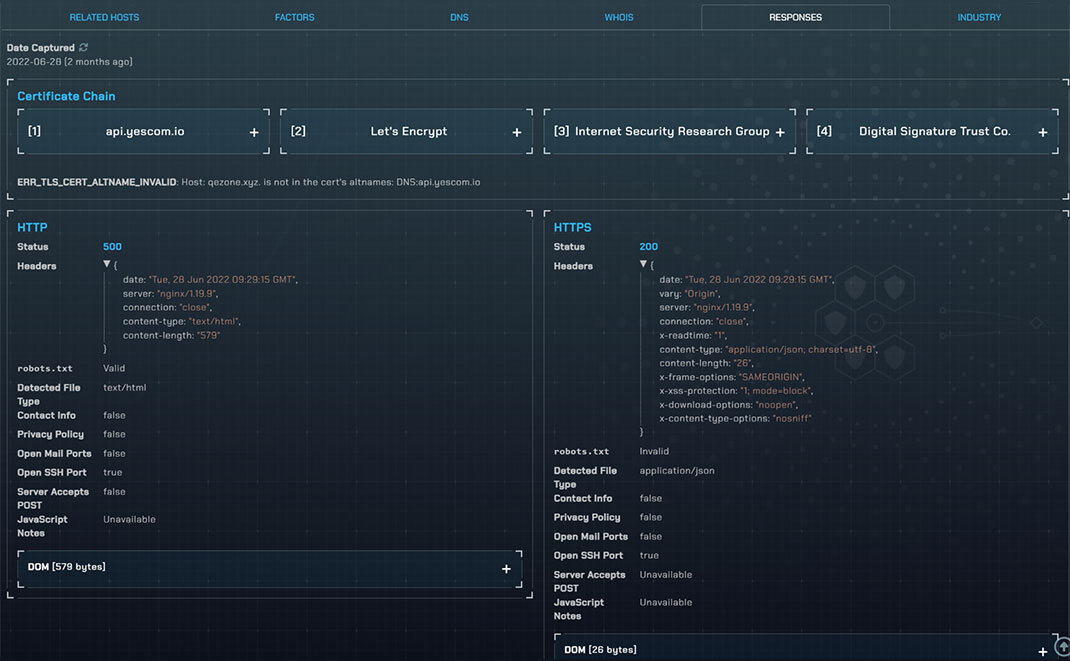The width and height of the screenshot is (1070, 661).
Task: Click the refresh icon beside Date Captured
Action: coord(83,47)
